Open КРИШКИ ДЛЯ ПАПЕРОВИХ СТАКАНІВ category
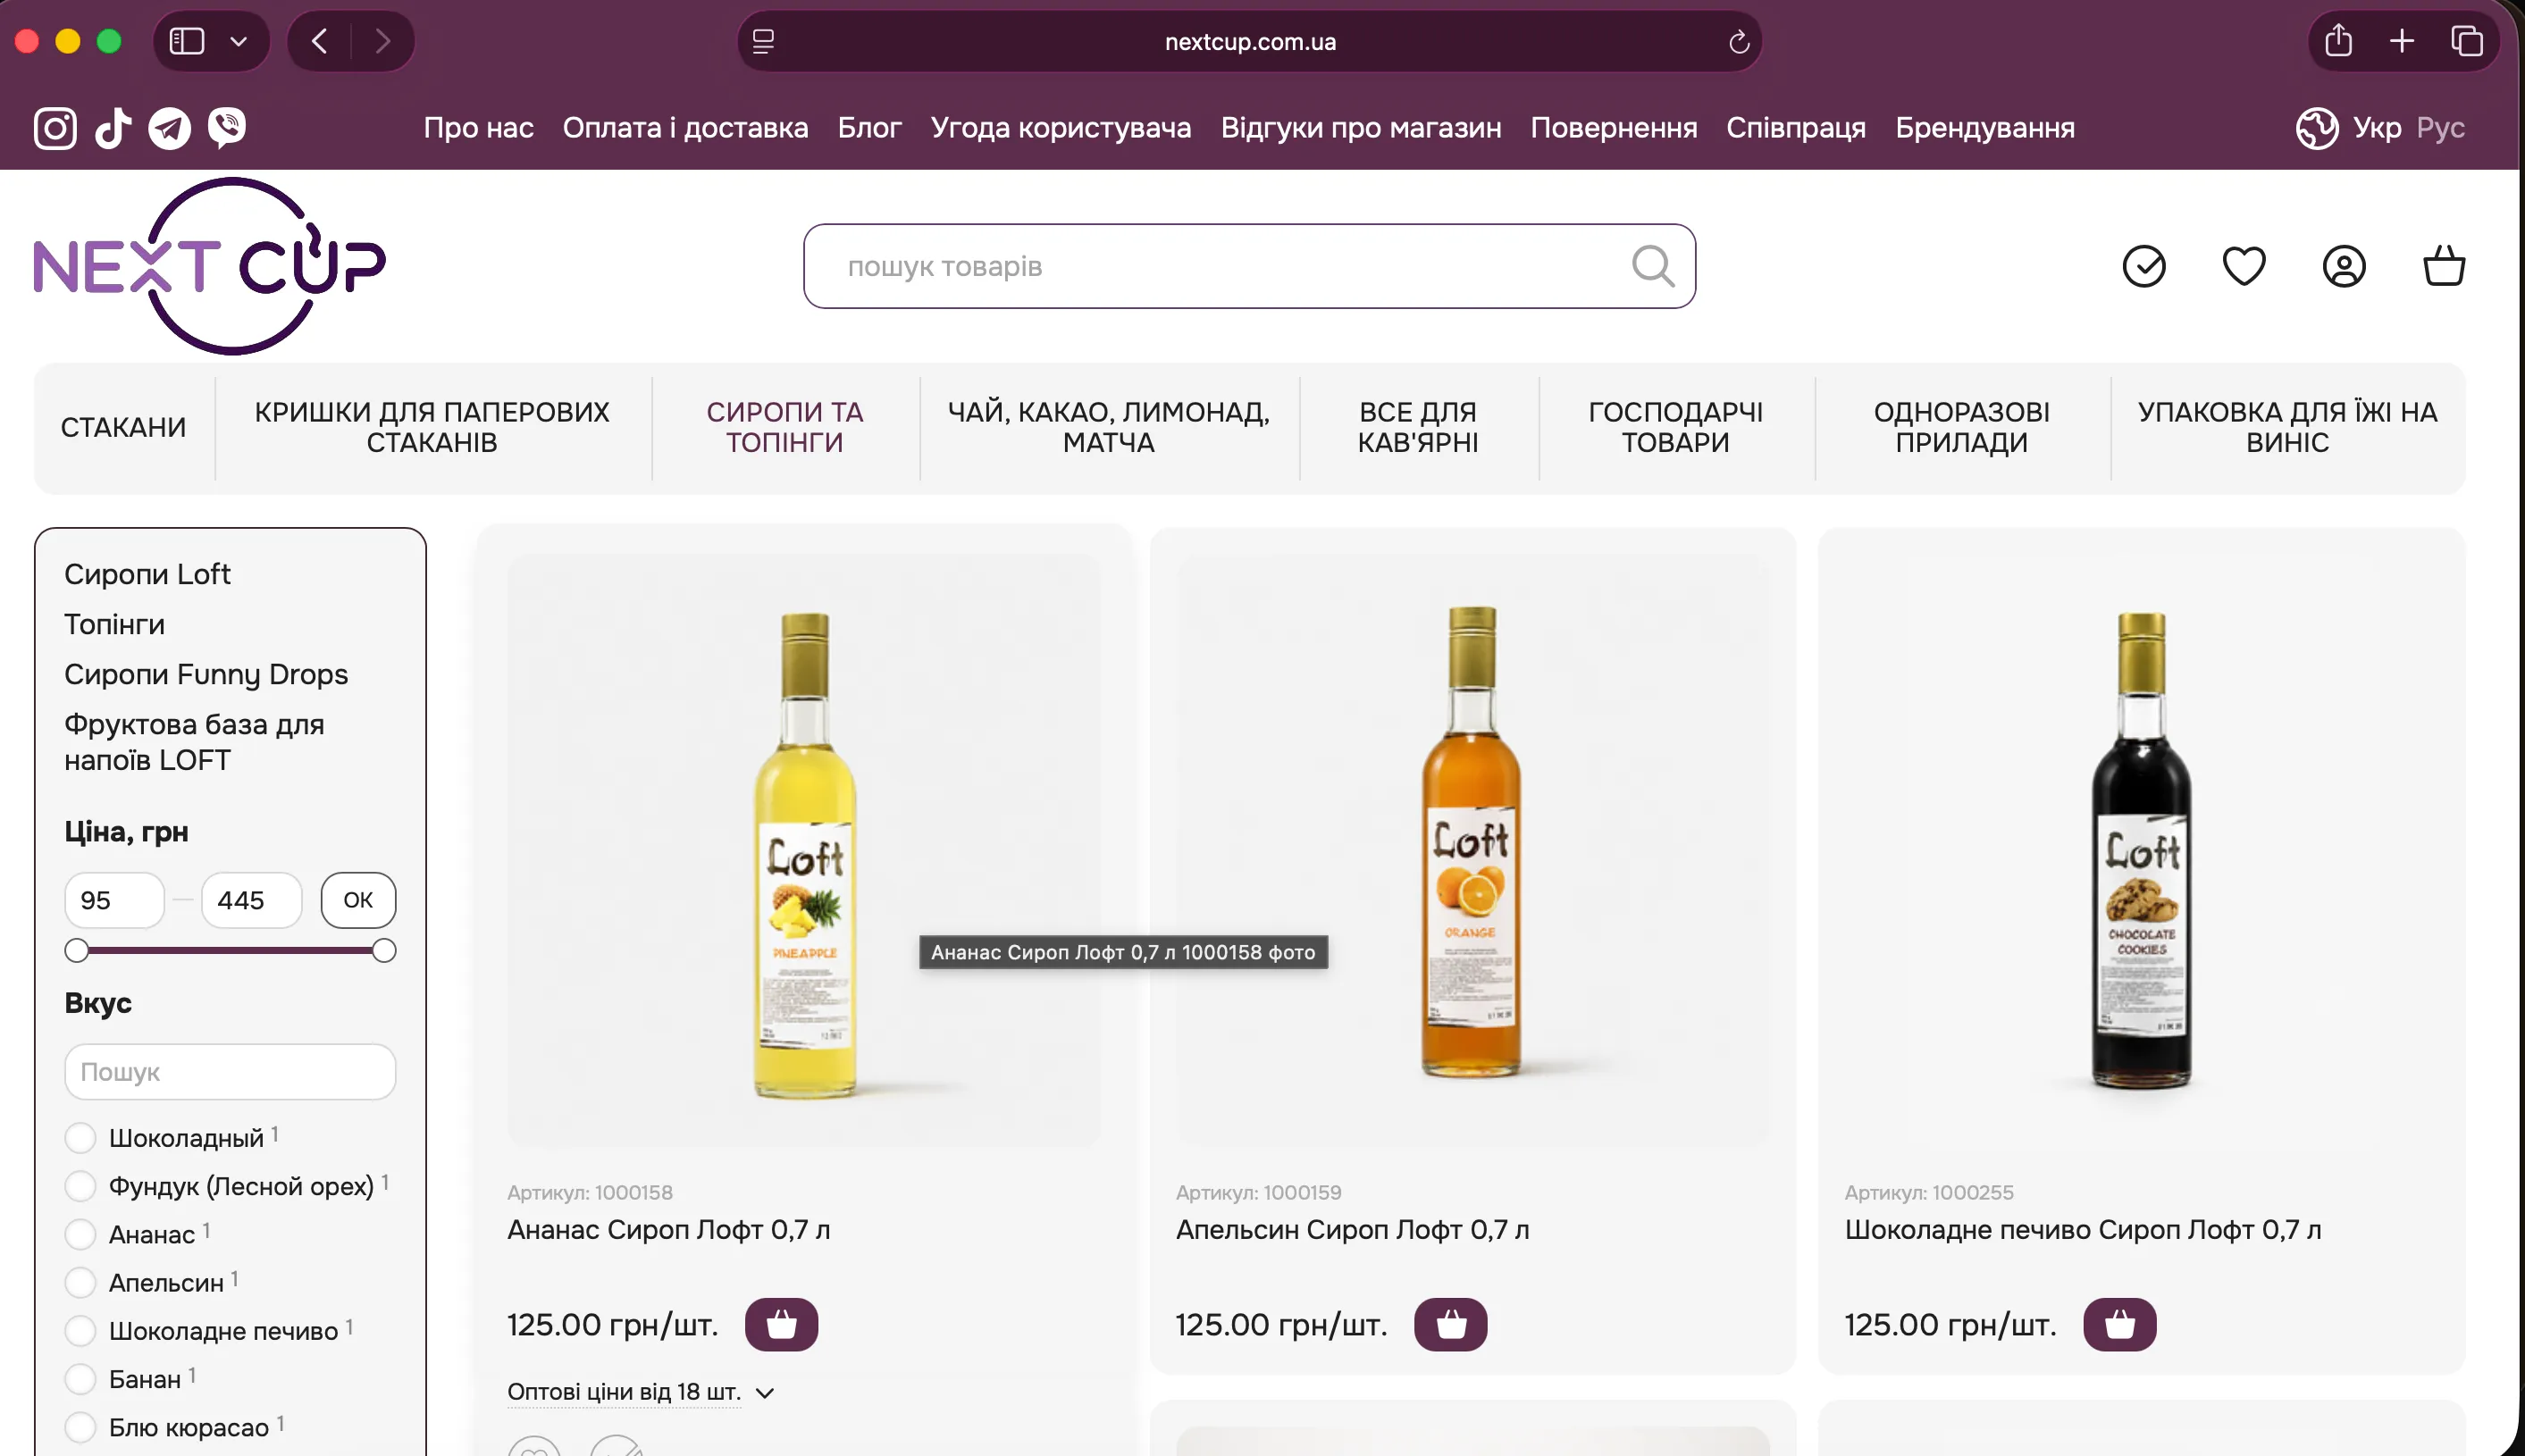The height and width of the screenshot is (1456, 2525). point(432,428)
